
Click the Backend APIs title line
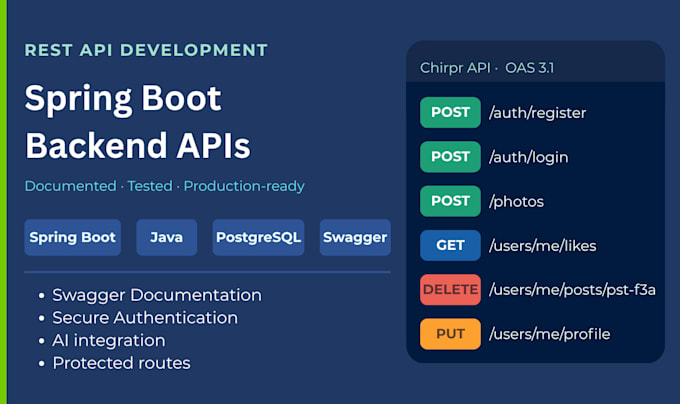coord(138,146)
